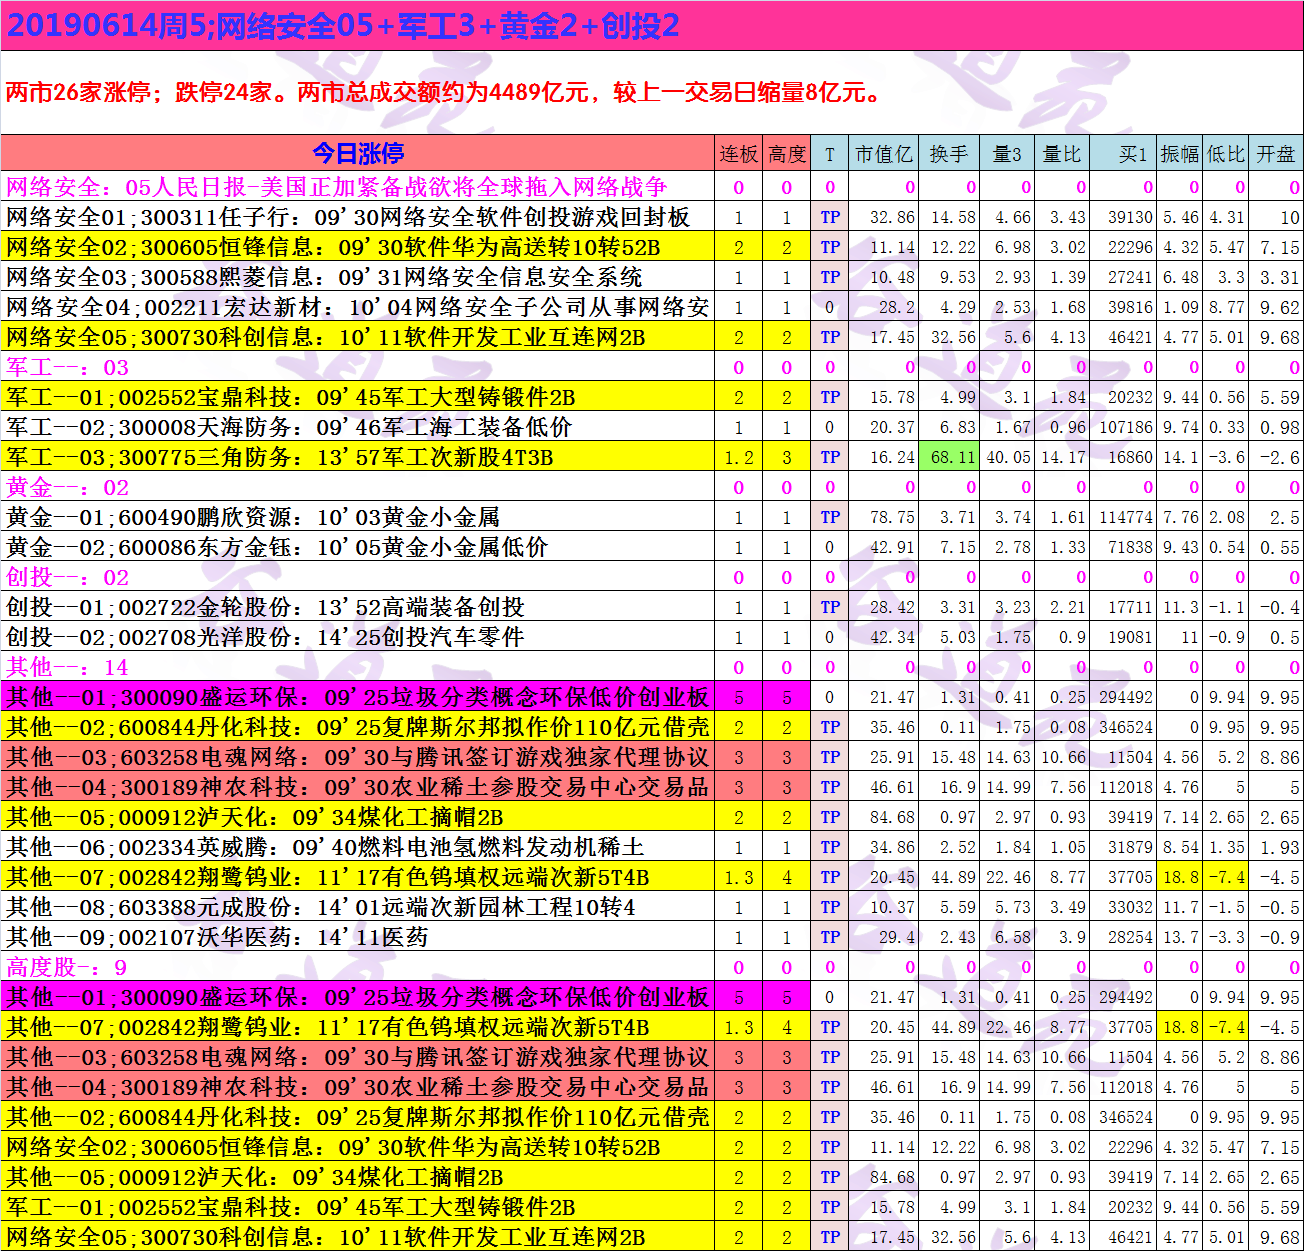Viewport: 1304px width, 1251px height.
Task: Select the 16860 买1 value
Action: click(x=1130, y=457)
